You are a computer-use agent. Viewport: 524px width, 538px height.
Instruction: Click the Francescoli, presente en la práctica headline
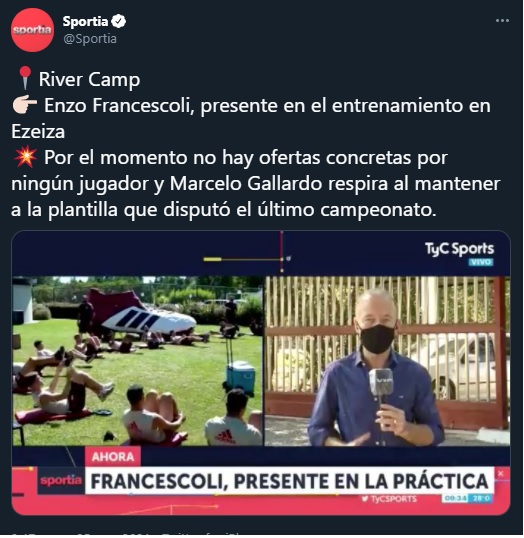coord(289,481)
